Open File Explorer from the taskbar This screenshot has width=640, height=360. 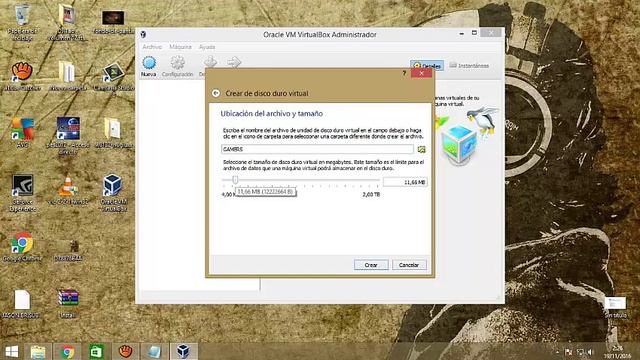tap(38, 352)
